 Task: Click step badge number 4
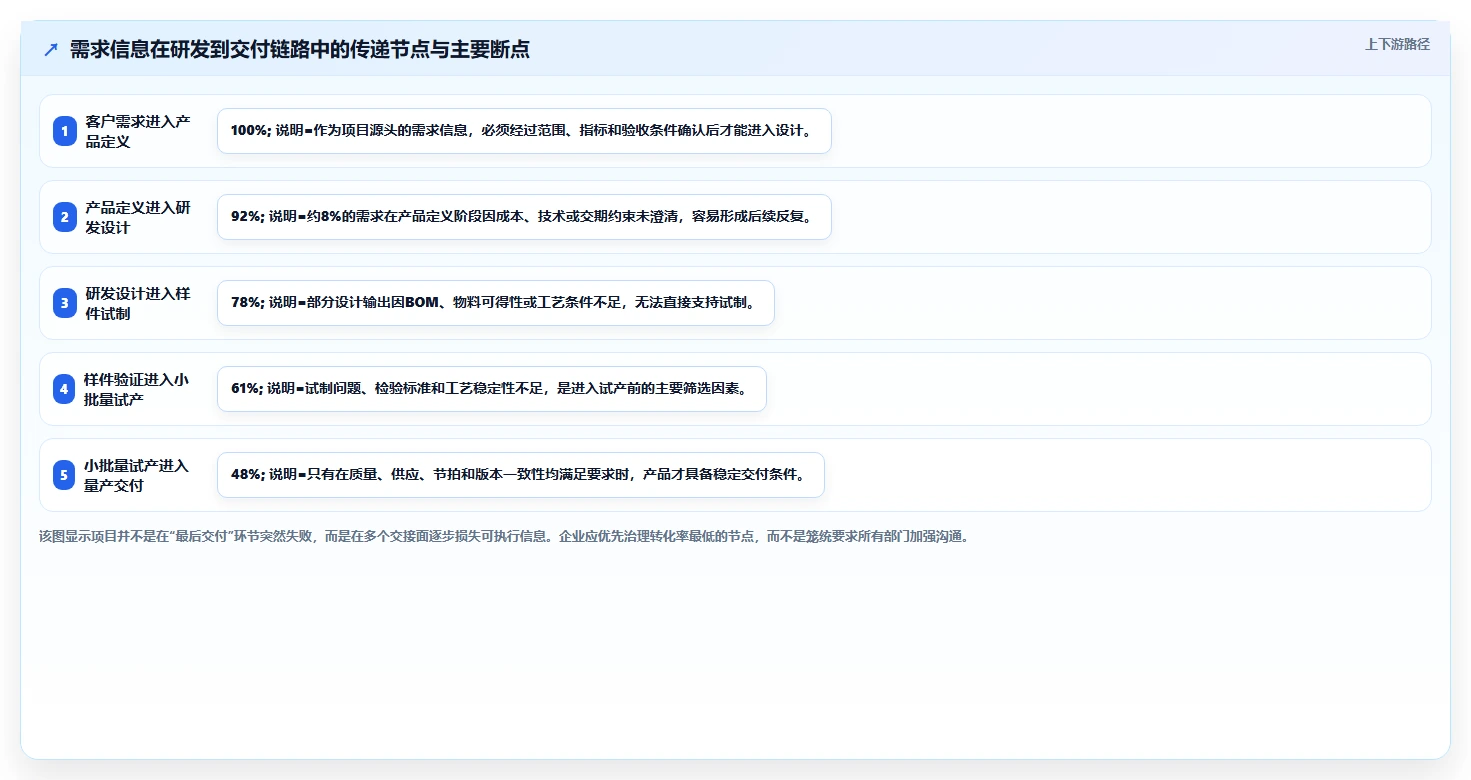[65, 389]
